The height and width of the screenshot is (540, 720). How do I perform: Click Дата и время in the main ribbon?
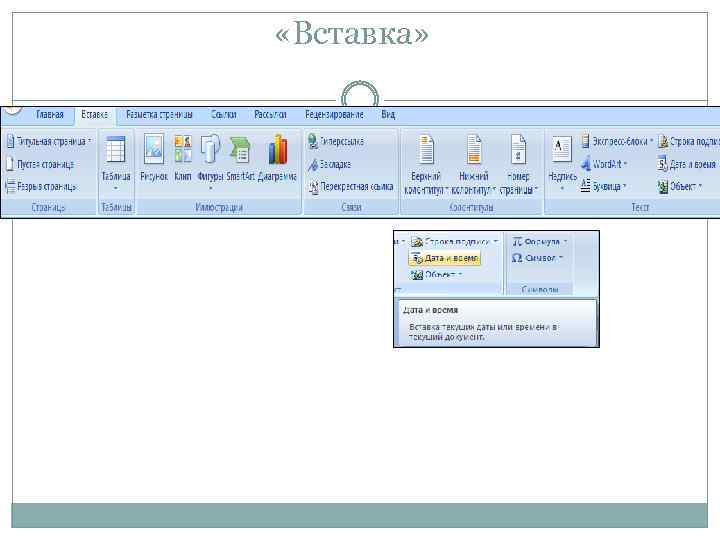pyautogui.click(x=687, y=164)
